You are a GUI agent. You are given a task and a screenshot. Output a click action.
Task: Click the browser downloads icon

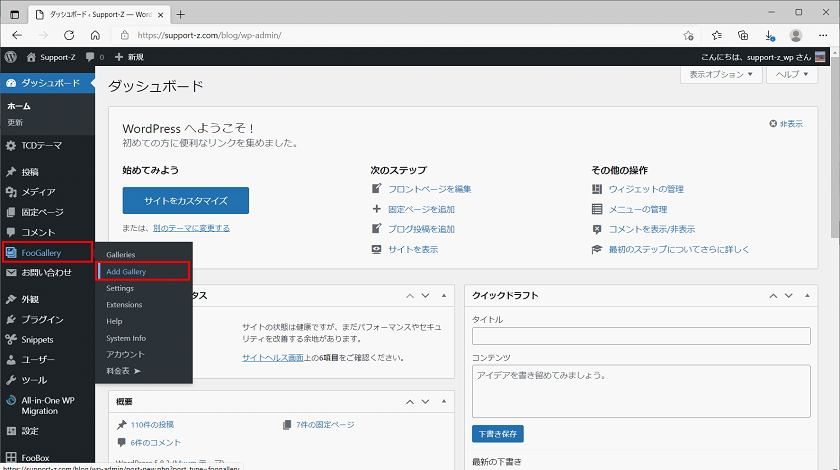(x=768, y=34)
